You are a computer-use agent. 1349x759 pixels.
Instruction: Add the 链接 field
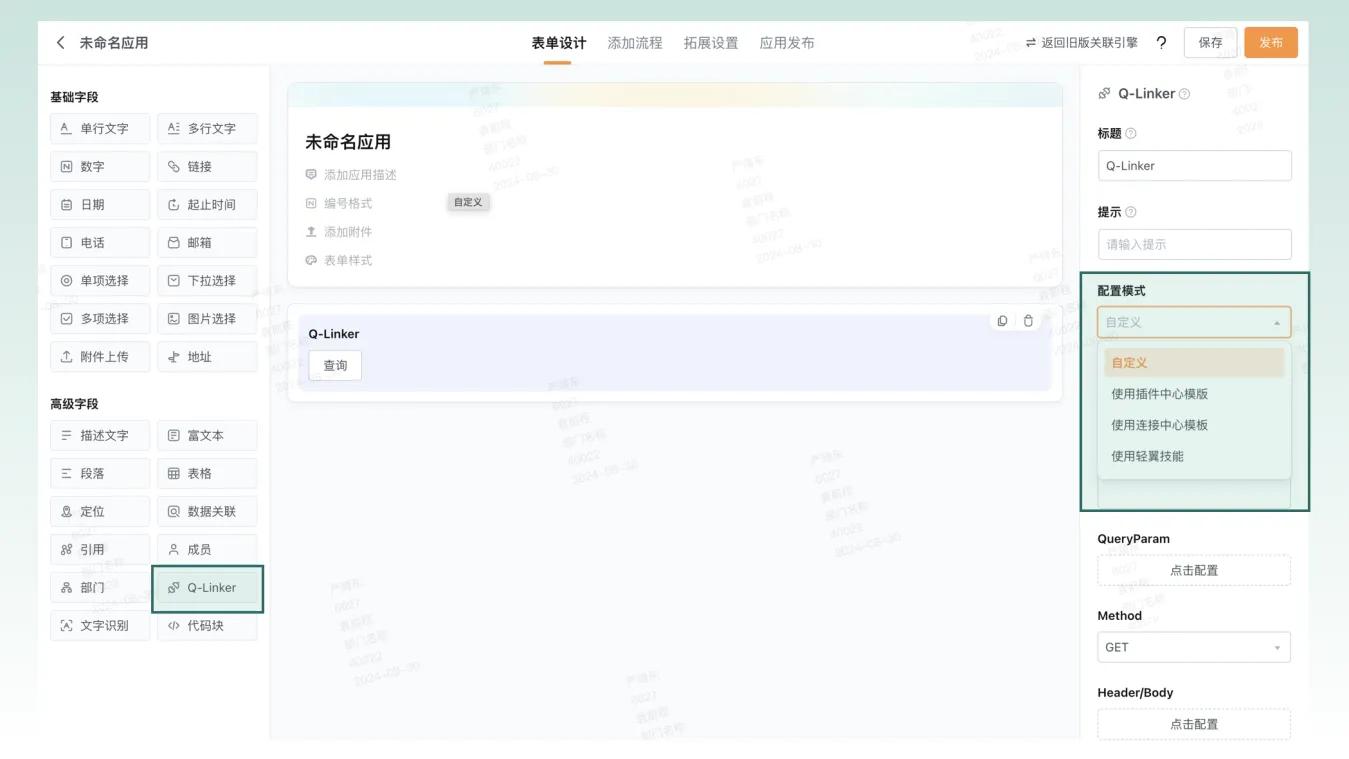tap(207, 166)
